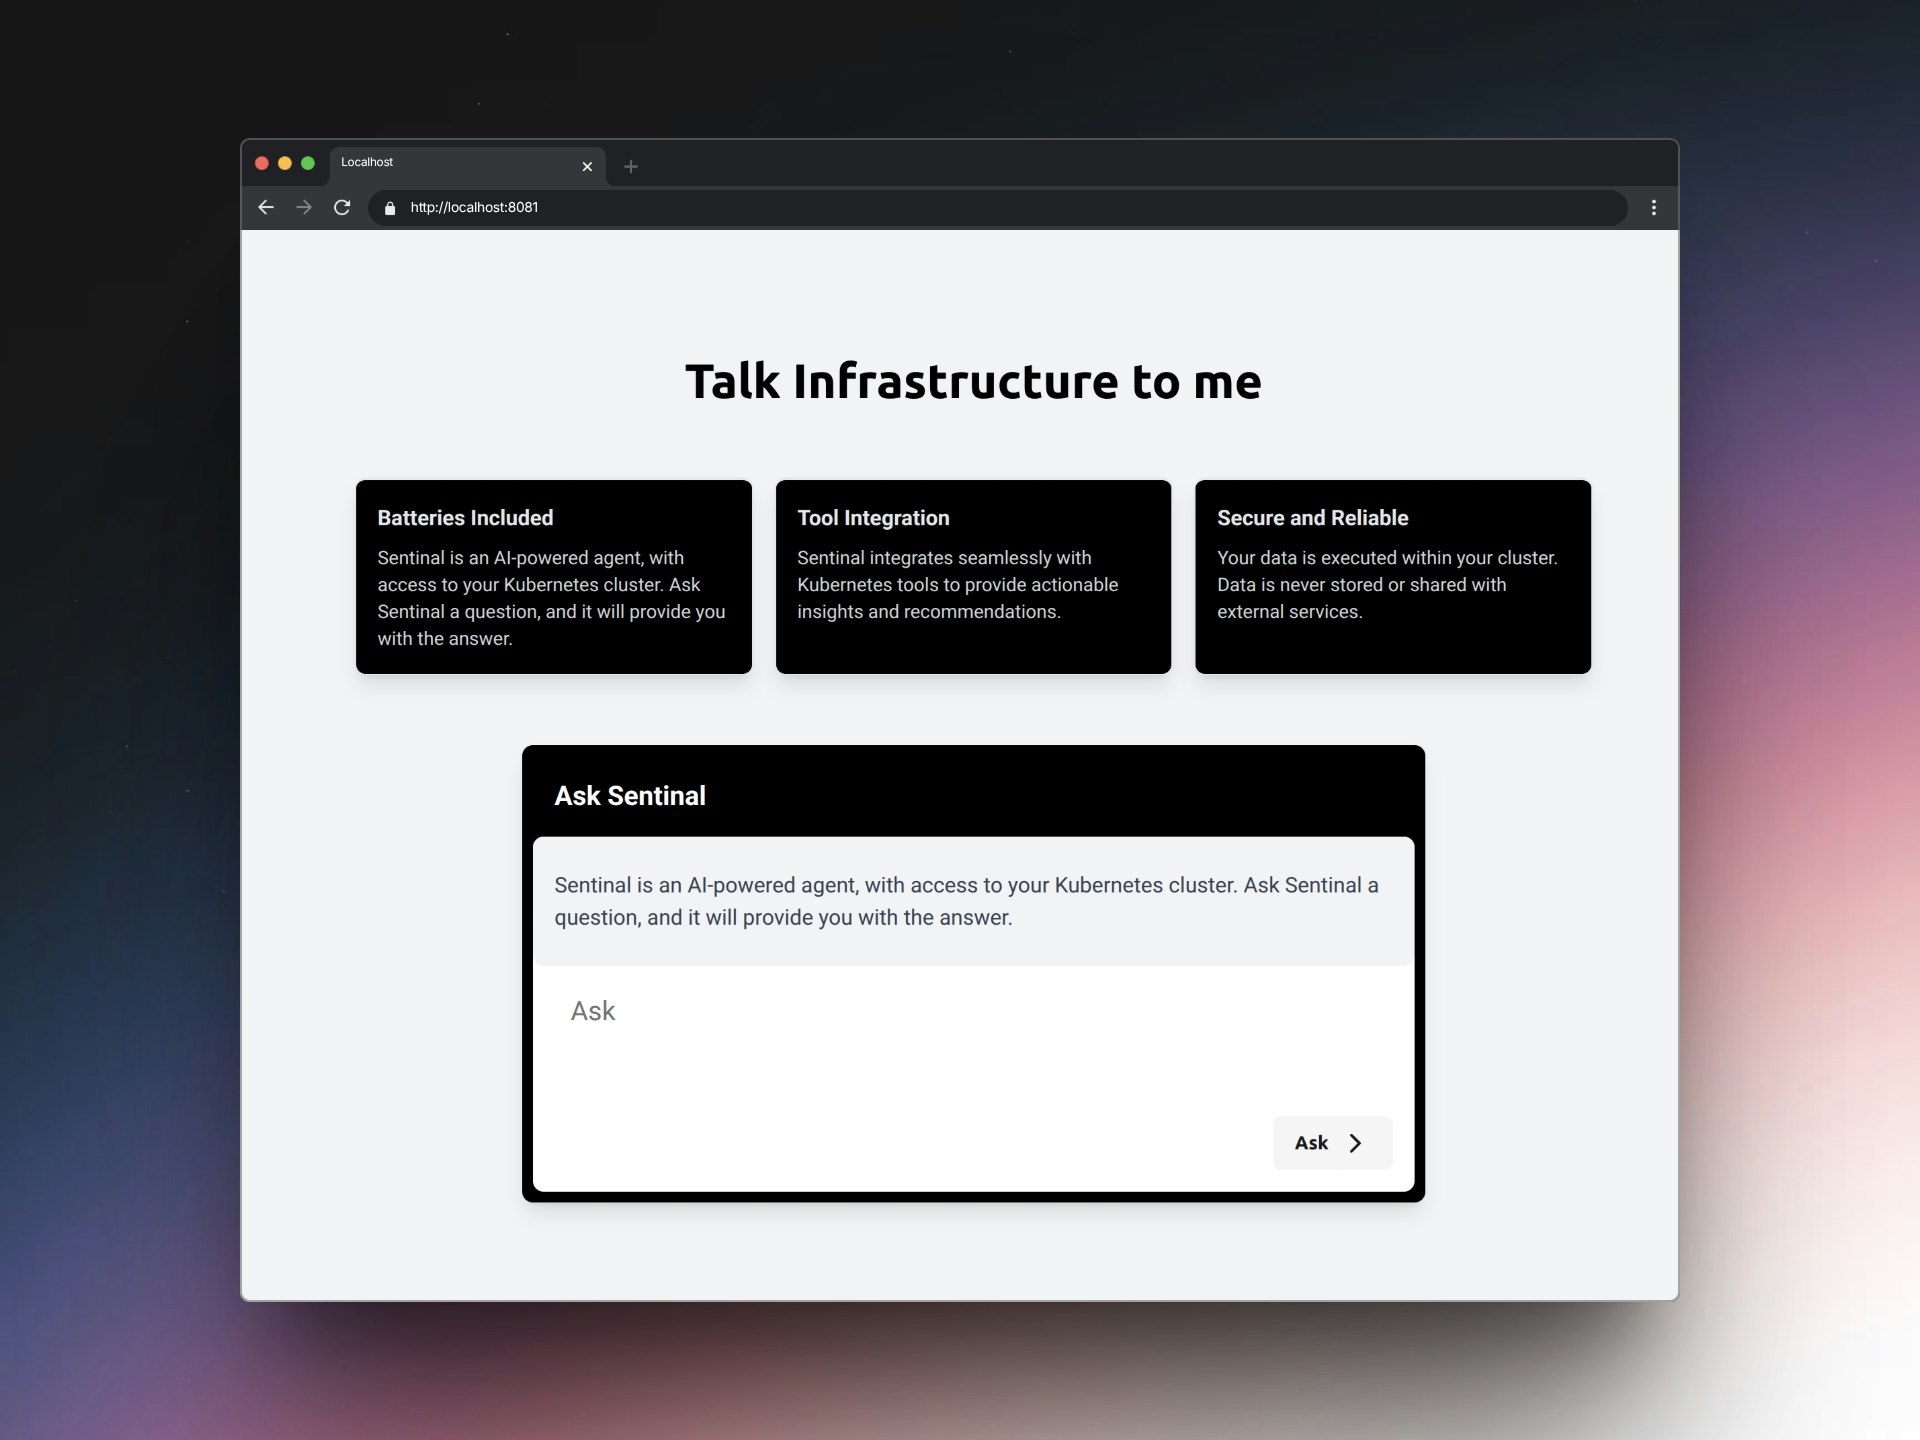Click the Batteries Included card

553,576
